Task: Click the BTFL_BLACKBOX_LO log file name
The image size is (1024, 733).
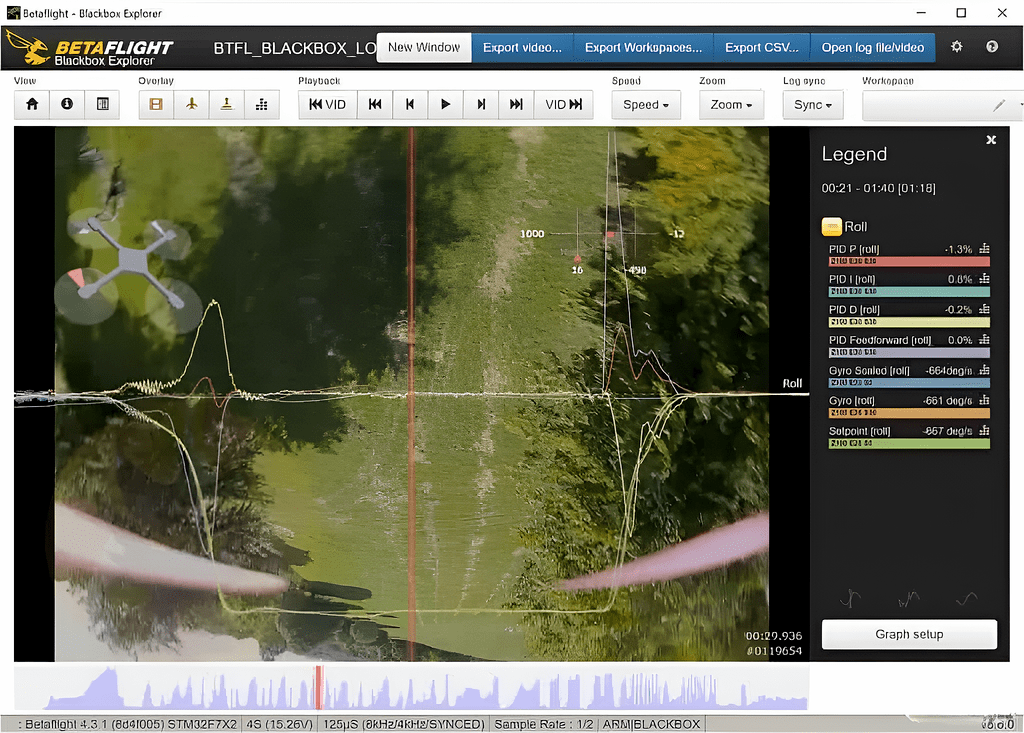Action: click(x=295, y=48)
